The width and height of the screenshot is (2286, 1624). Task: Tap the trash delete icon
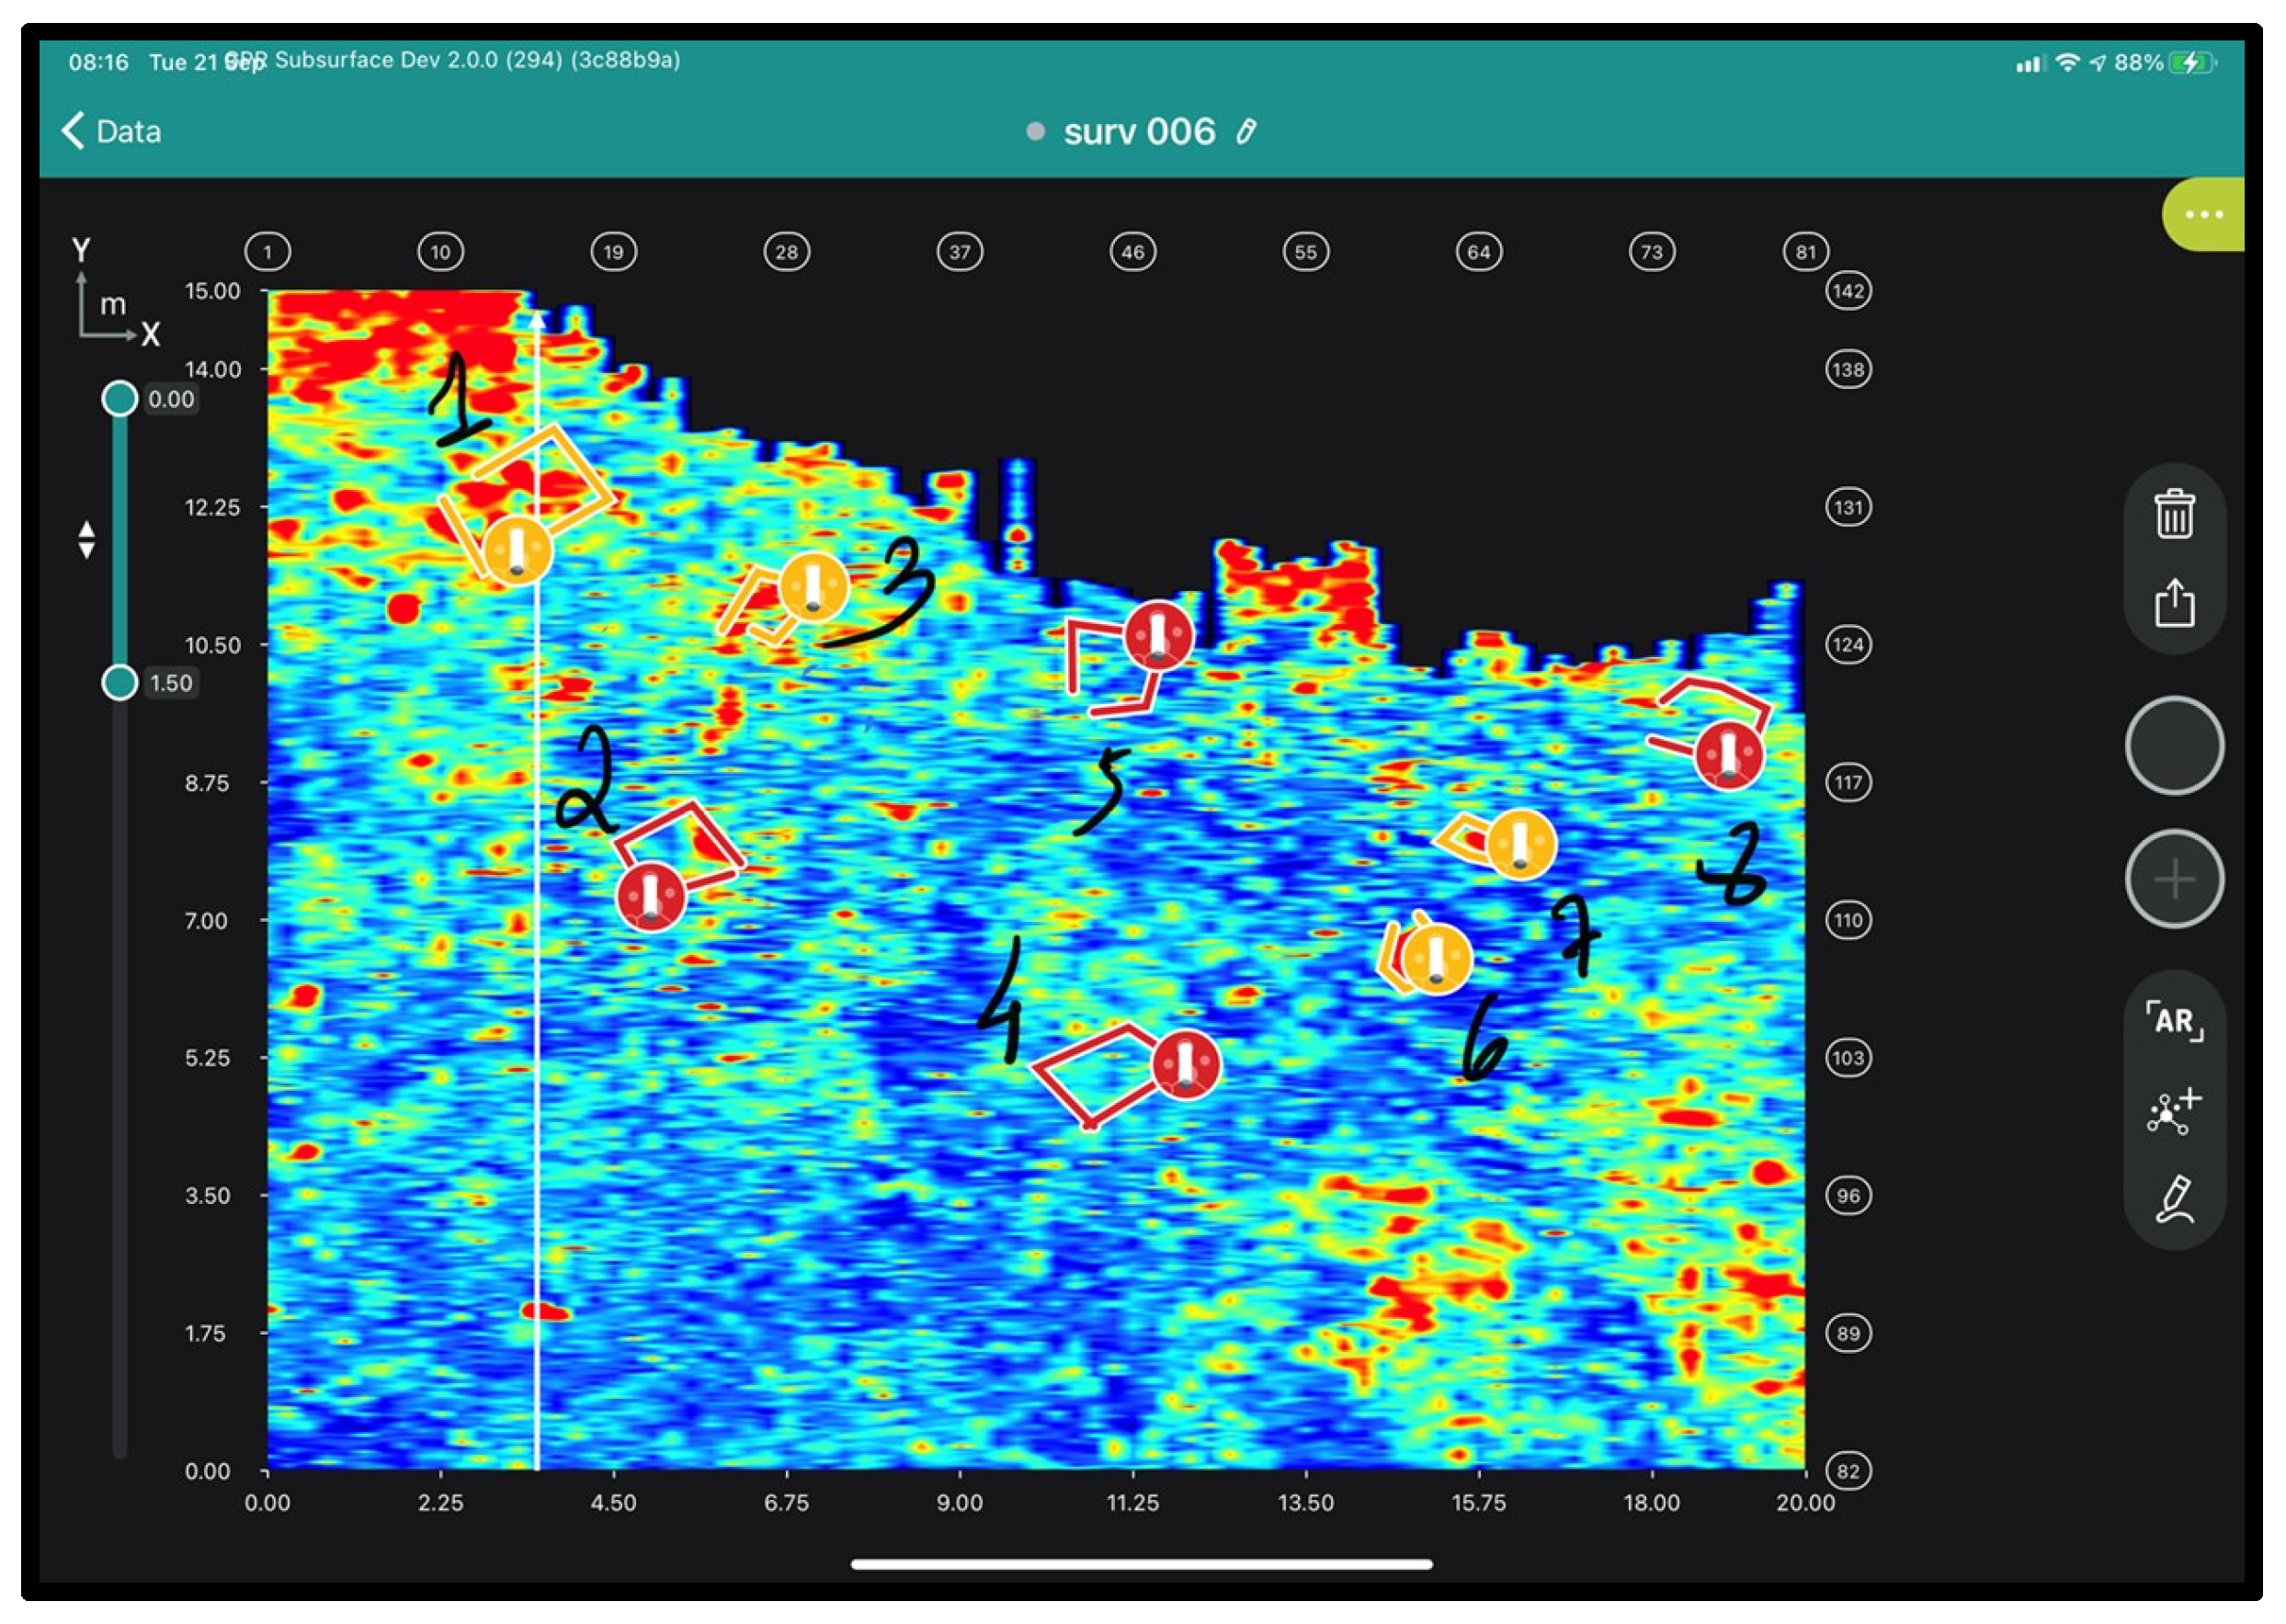tap(2173, 515)
